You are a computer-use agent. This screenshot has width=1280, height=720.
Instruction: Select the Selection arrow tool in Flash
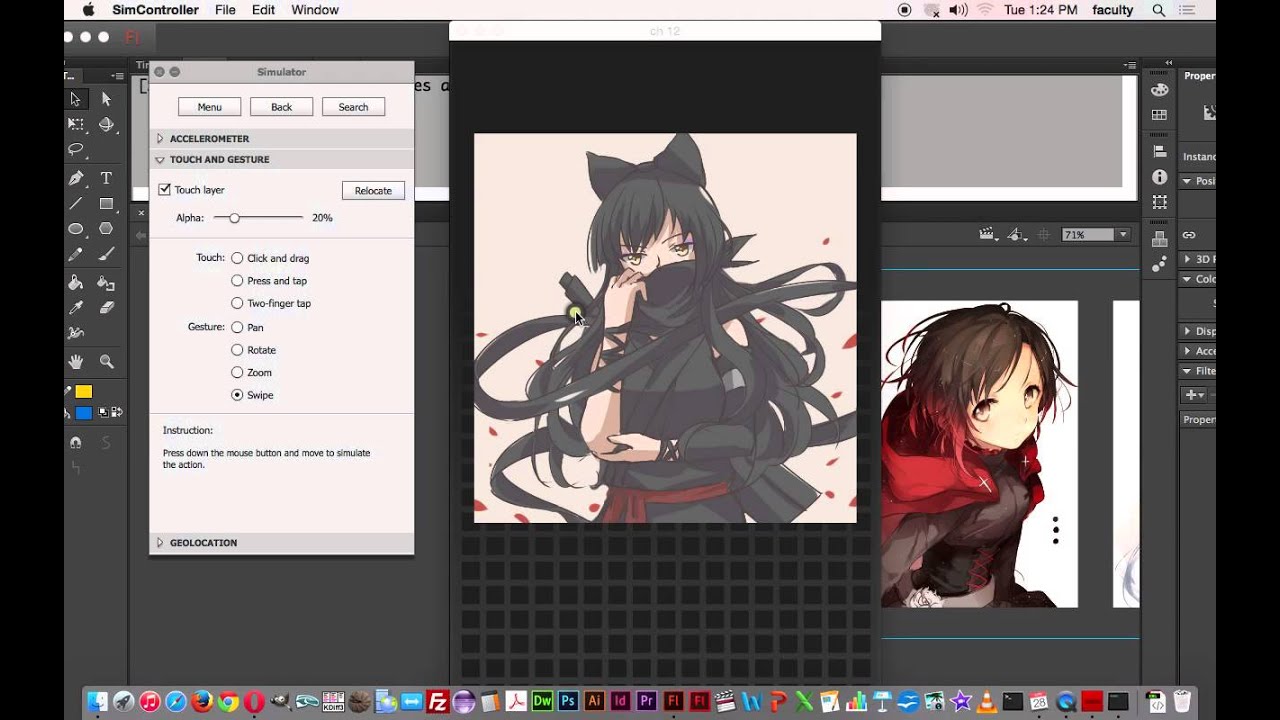[75, 99]
